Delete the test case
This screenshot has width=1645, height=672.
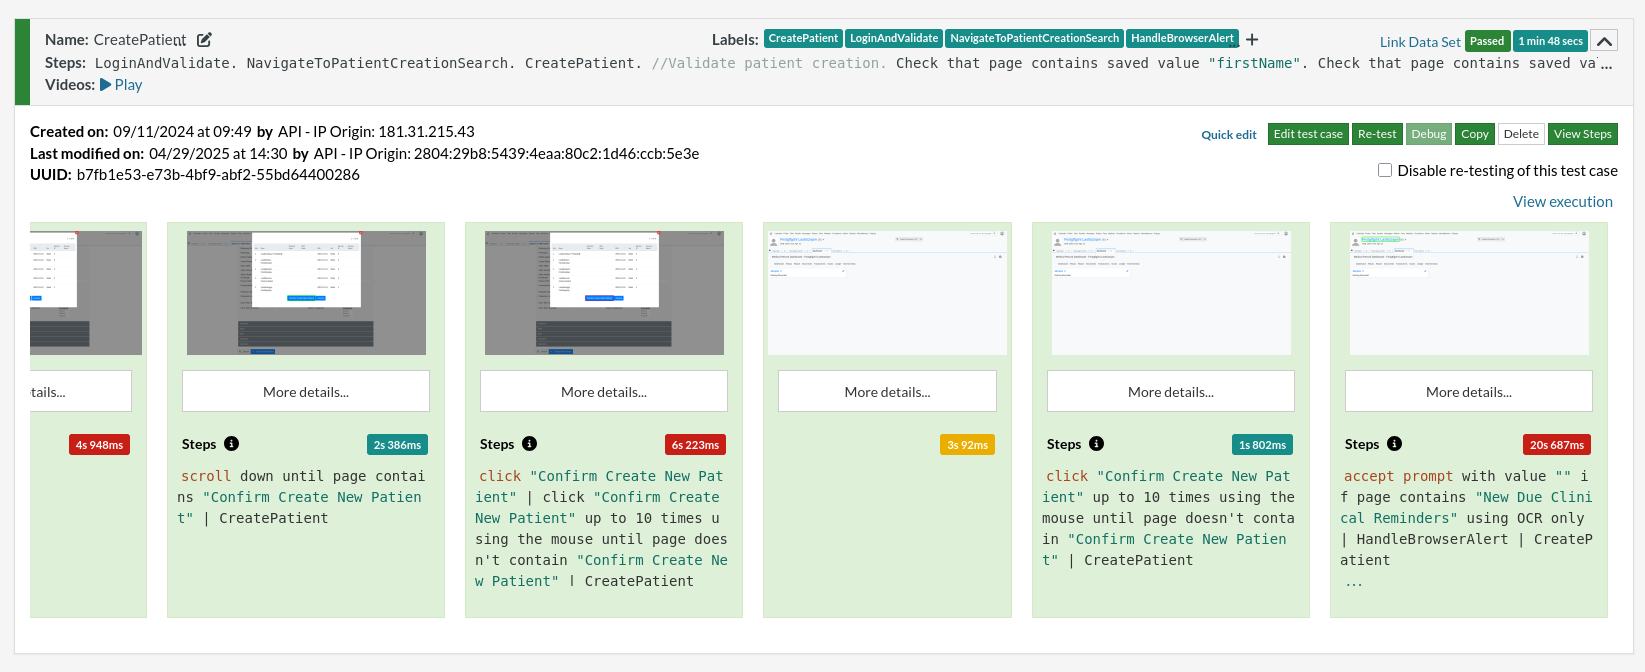point(1521,134)
